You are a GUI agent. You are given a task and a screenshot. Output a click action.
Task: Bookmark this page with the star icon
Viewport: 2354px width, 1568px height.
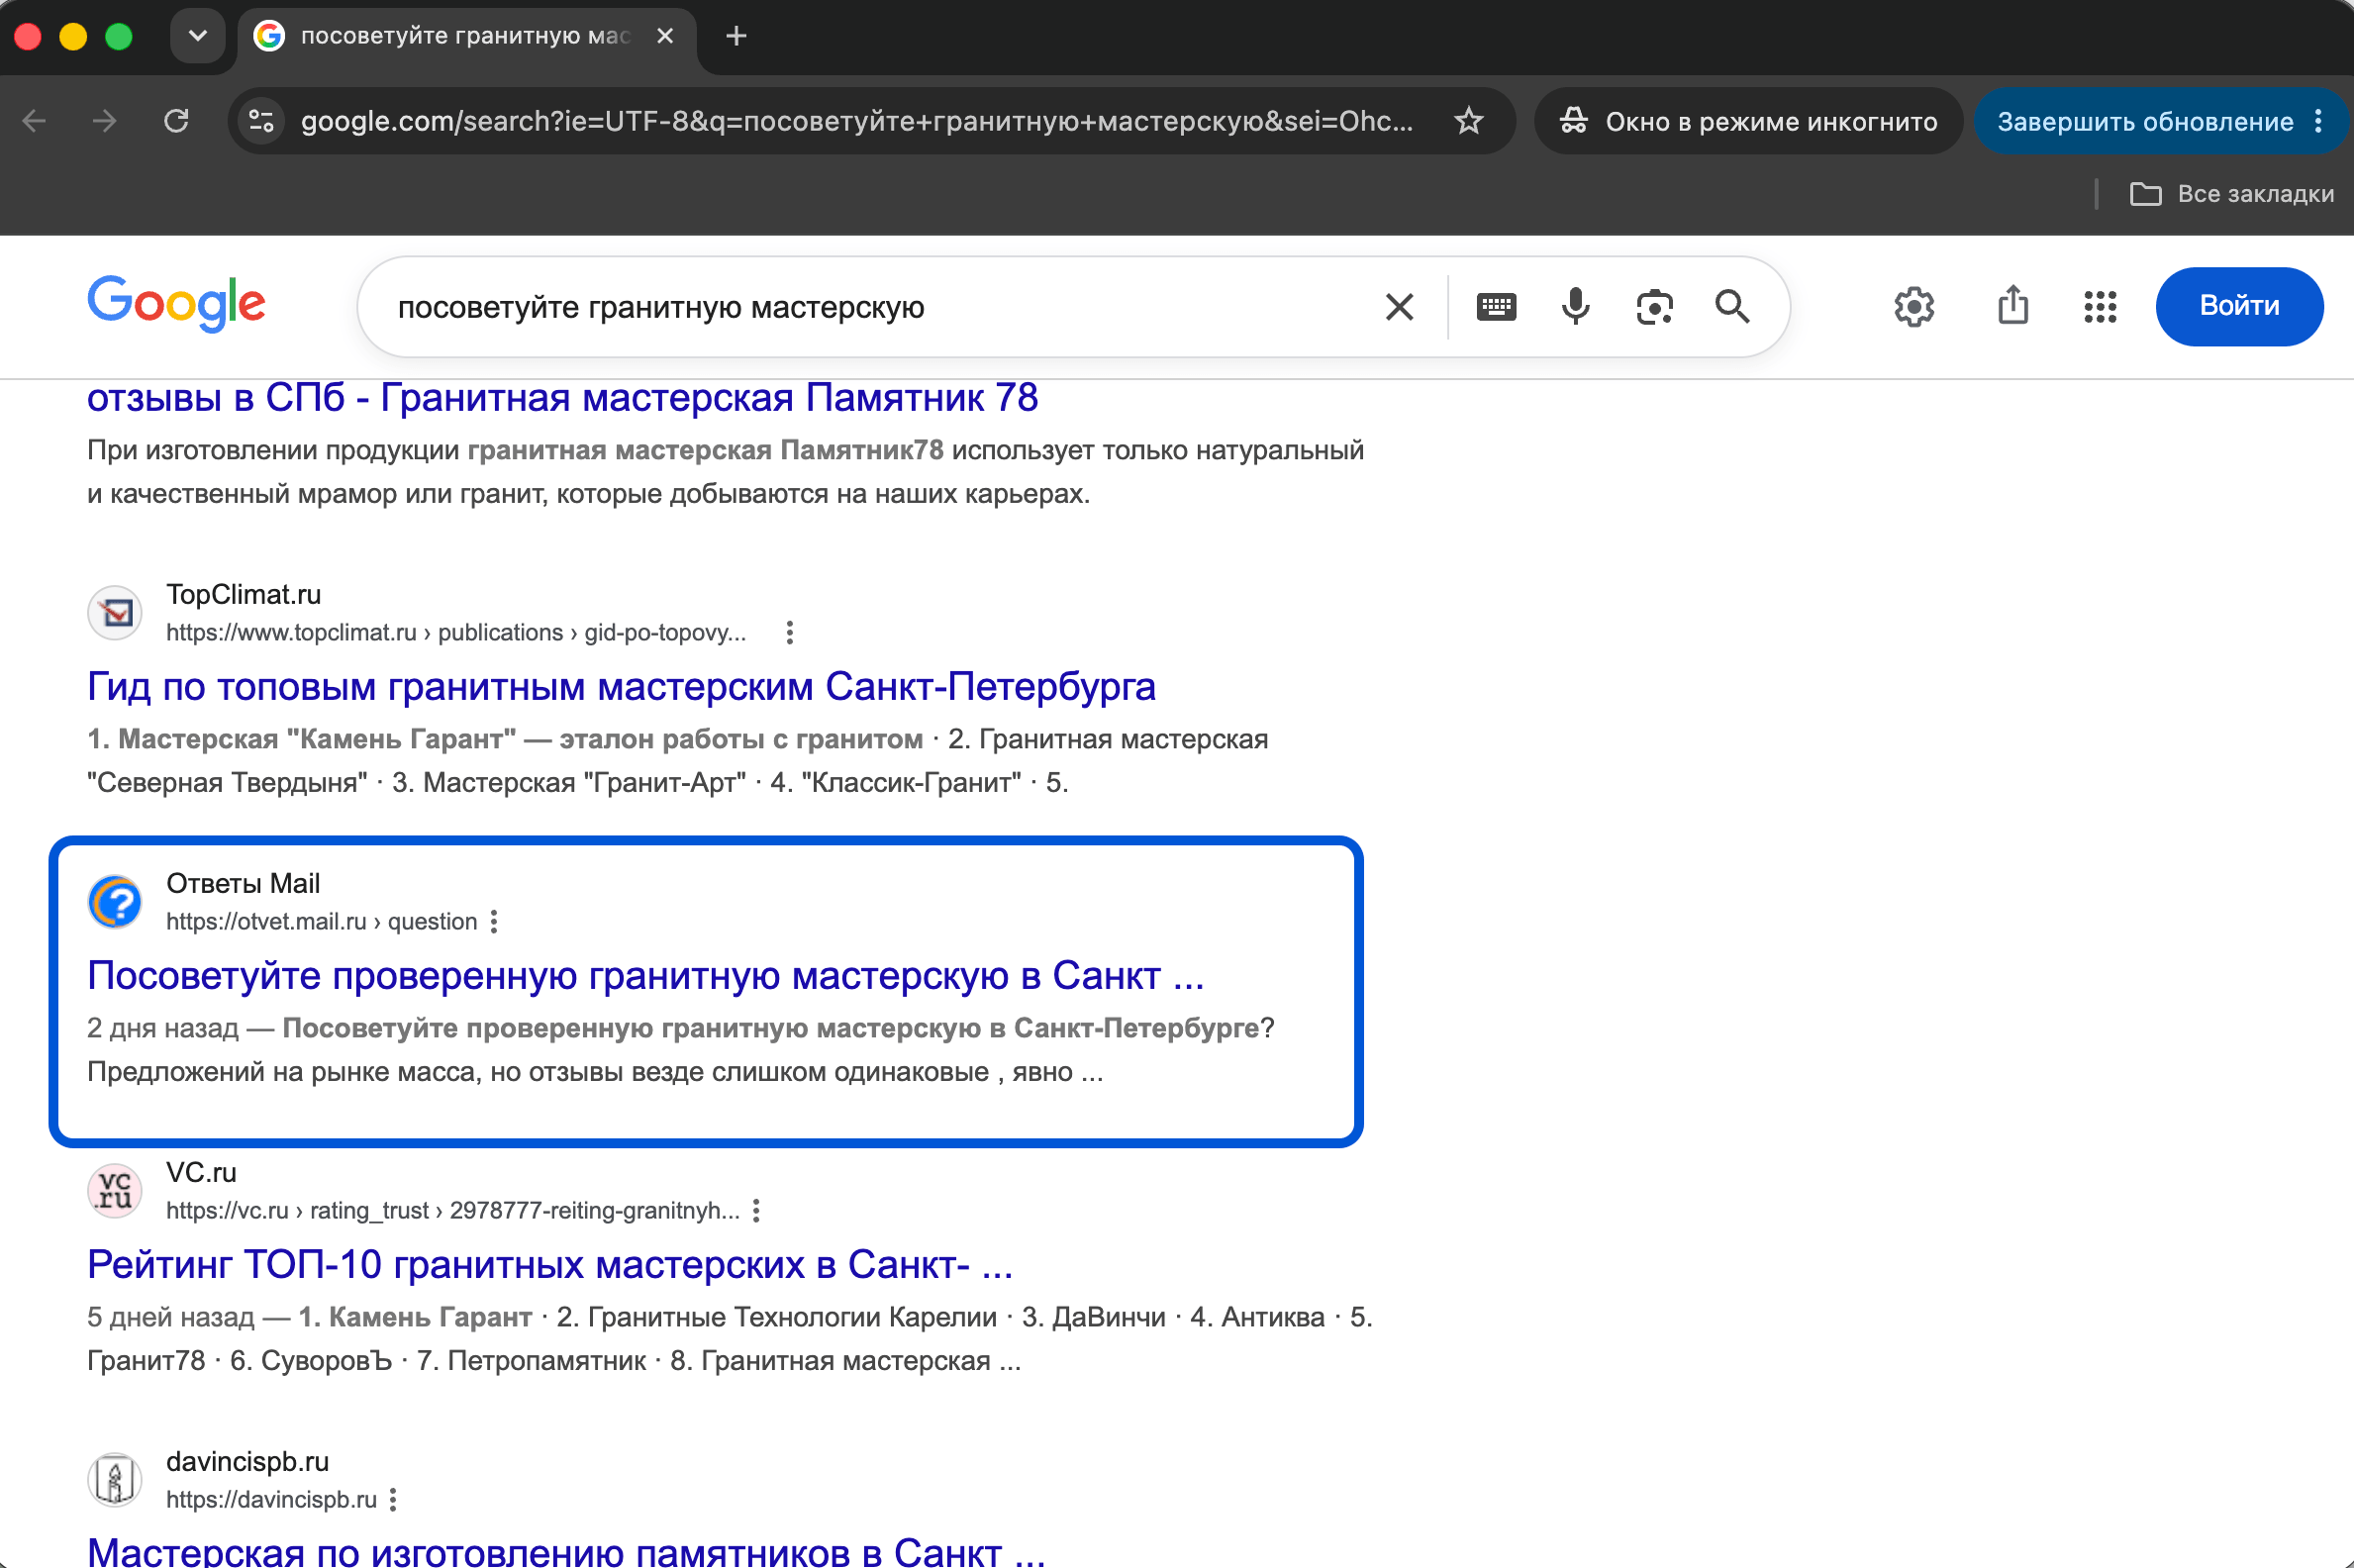[x=1468, y=121]
